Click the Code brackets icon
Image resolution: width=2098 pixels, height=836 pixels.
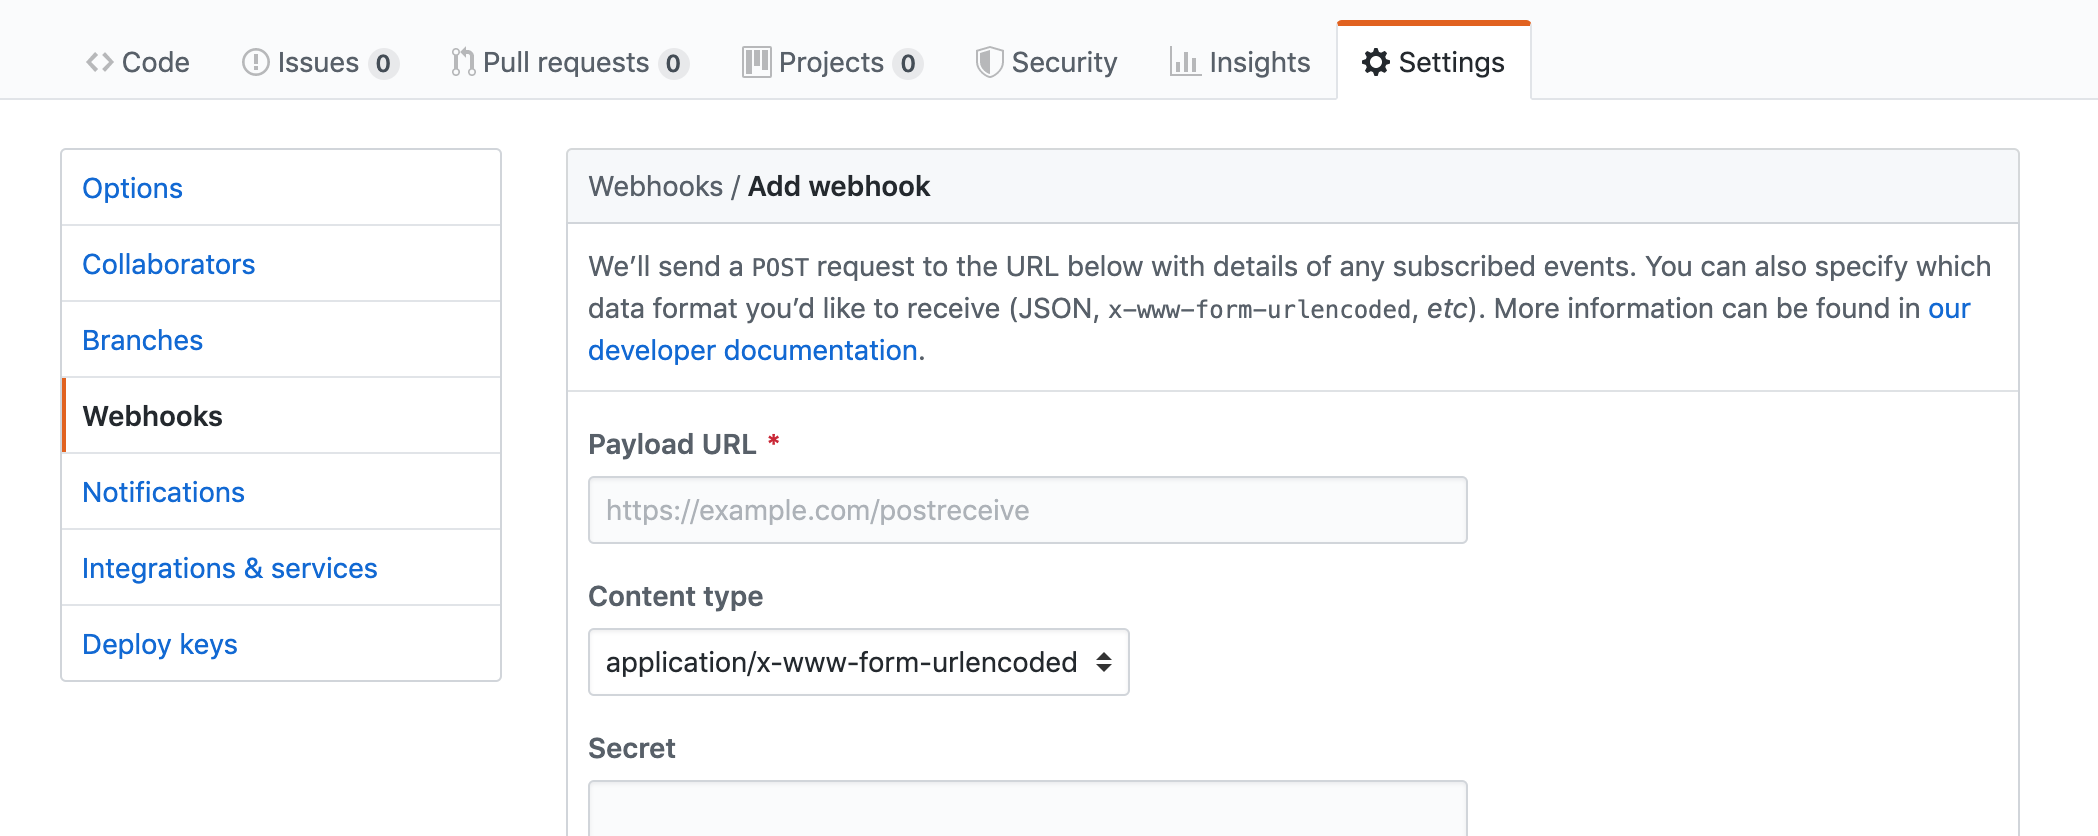click(99, 63)
